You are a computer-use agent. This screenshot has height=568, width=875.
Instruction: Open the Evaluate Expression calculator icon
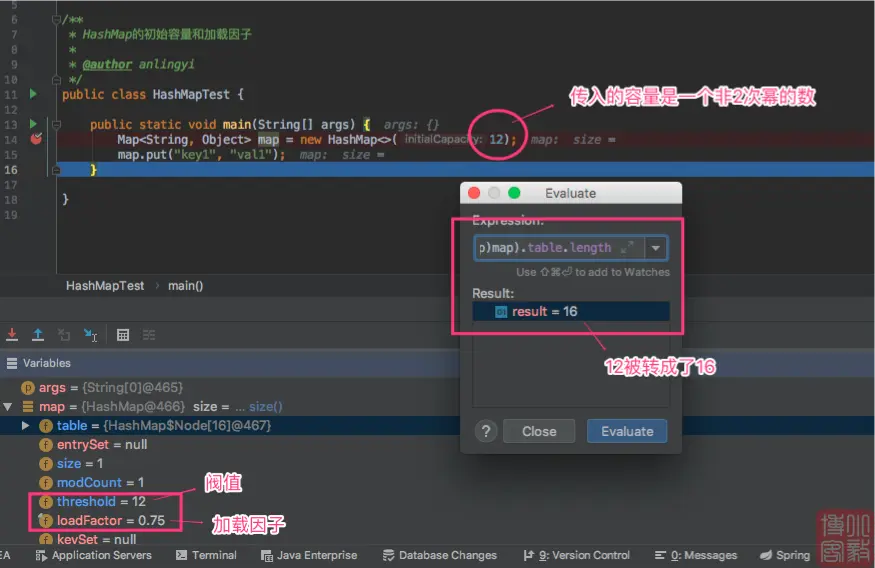click(123, 335)
